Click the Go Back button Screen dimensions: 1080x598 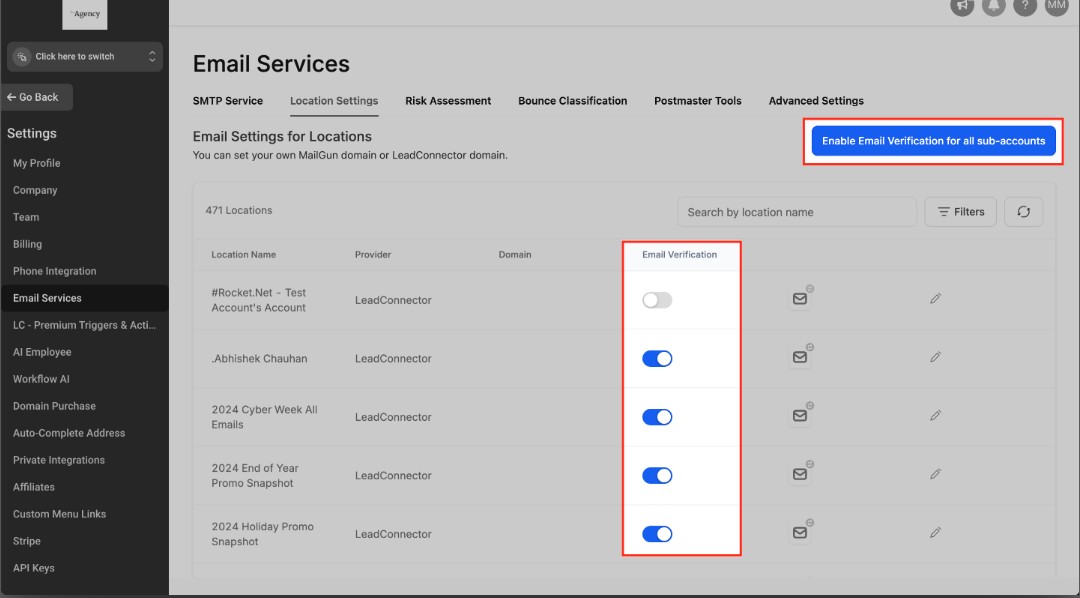[x=37, y=97]
